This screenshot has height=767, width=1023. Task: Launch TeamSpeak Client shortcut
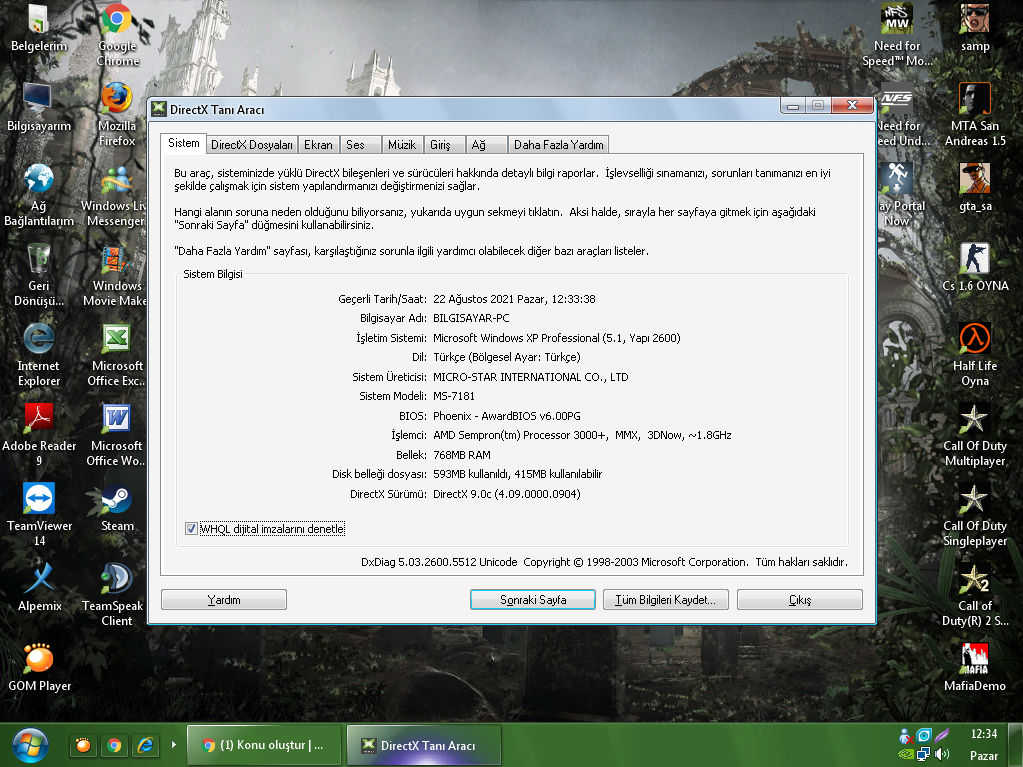(116, 594)
